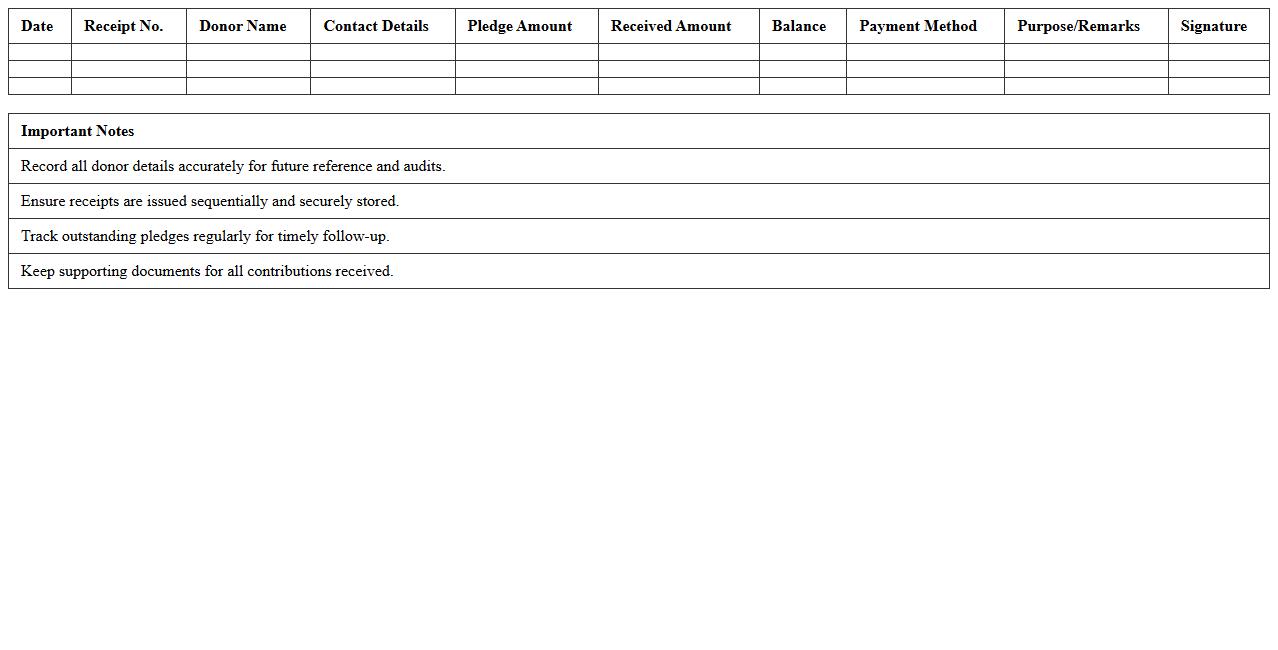Select last empty cell under Payment Method

[925, 86]
